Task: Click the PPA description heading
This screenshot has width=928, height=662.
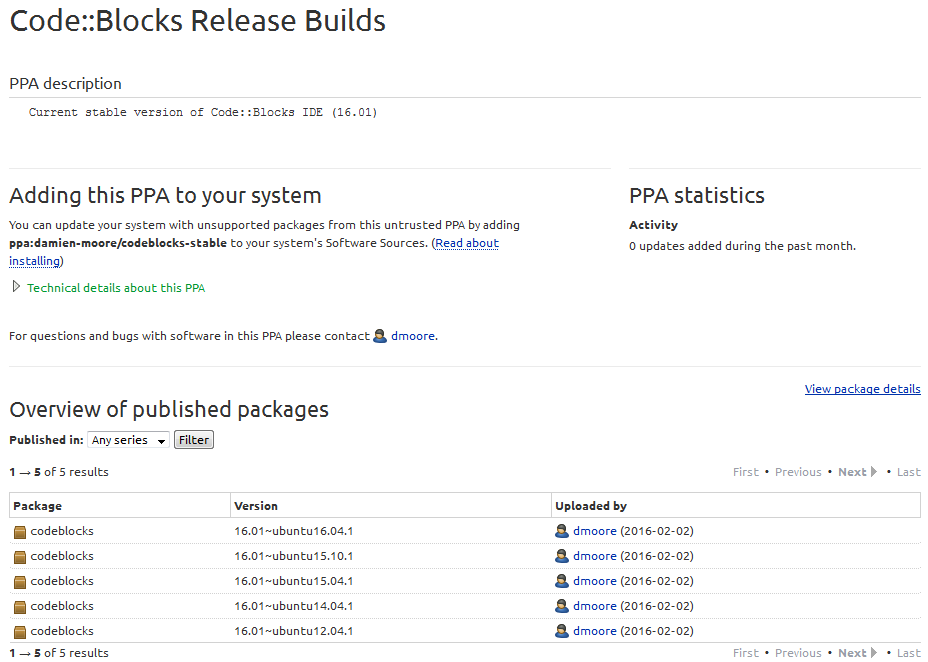Action: (x=65, y=84)
